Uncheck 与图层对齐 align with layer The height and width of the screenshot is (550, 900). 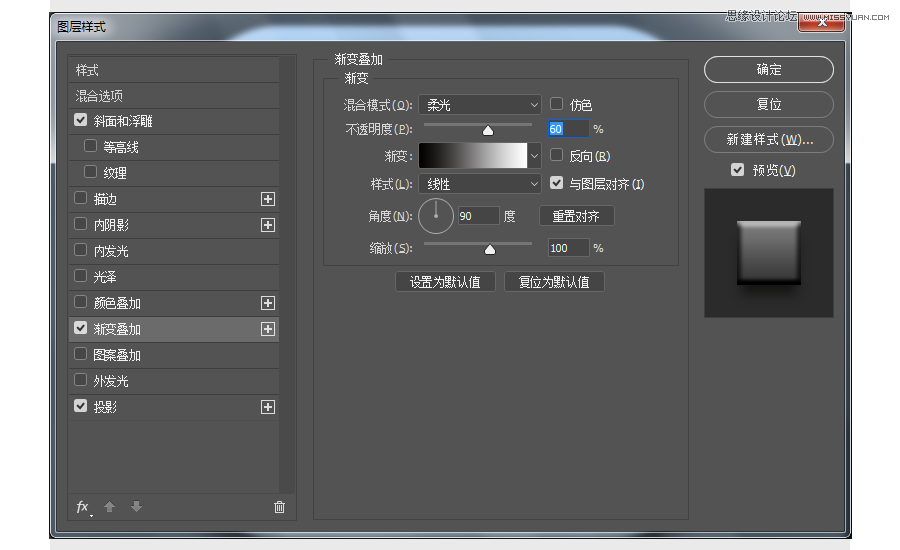click(x=556, y=183)
